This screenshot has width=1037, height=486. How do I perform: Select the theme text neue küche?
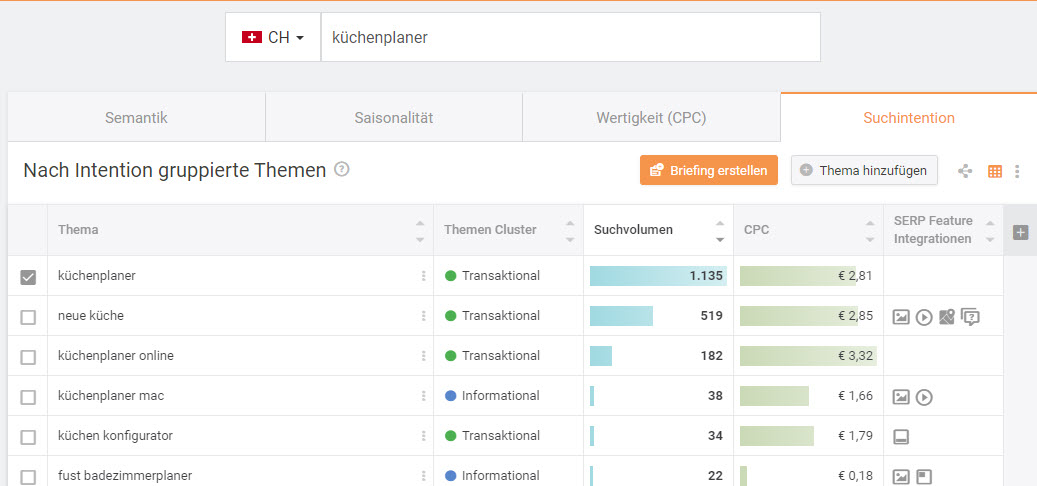[x=91, y=316]
